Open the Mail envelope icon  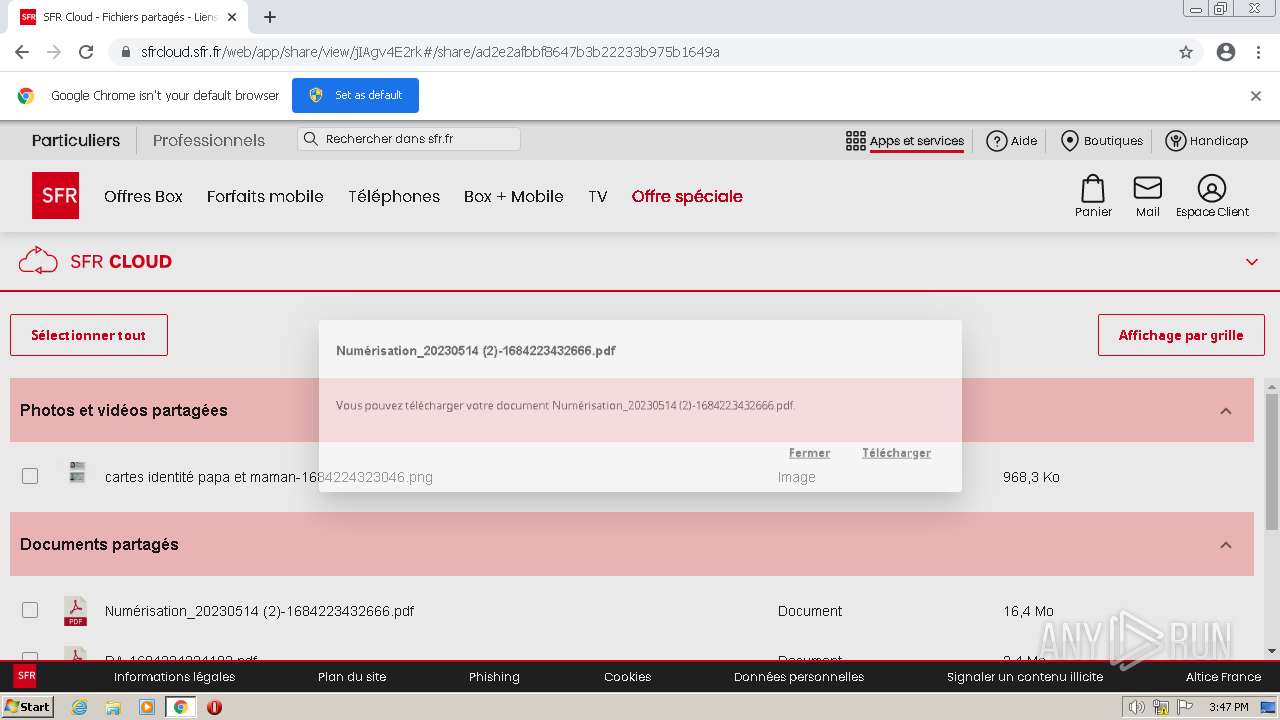click(x=1148, y=196)
